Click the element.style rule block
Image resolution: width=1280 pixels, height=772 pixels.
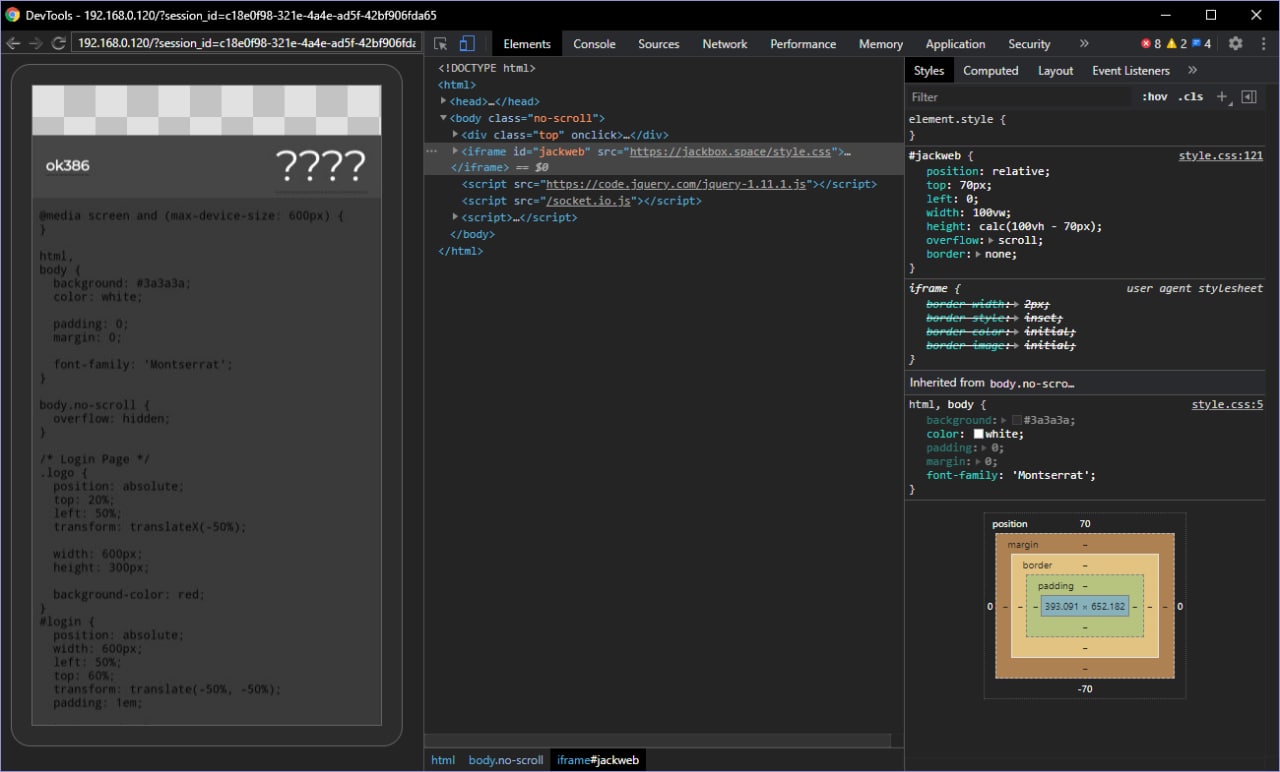(1085, 126)
